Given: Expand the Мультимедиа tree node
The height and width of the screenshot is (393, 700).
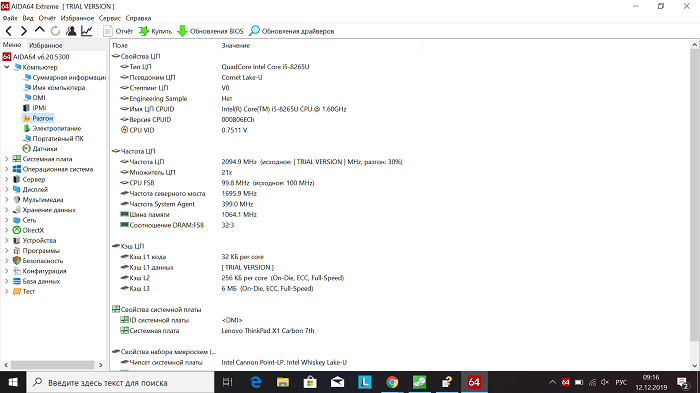Looking at the screenshot, I should coord(7,200).
